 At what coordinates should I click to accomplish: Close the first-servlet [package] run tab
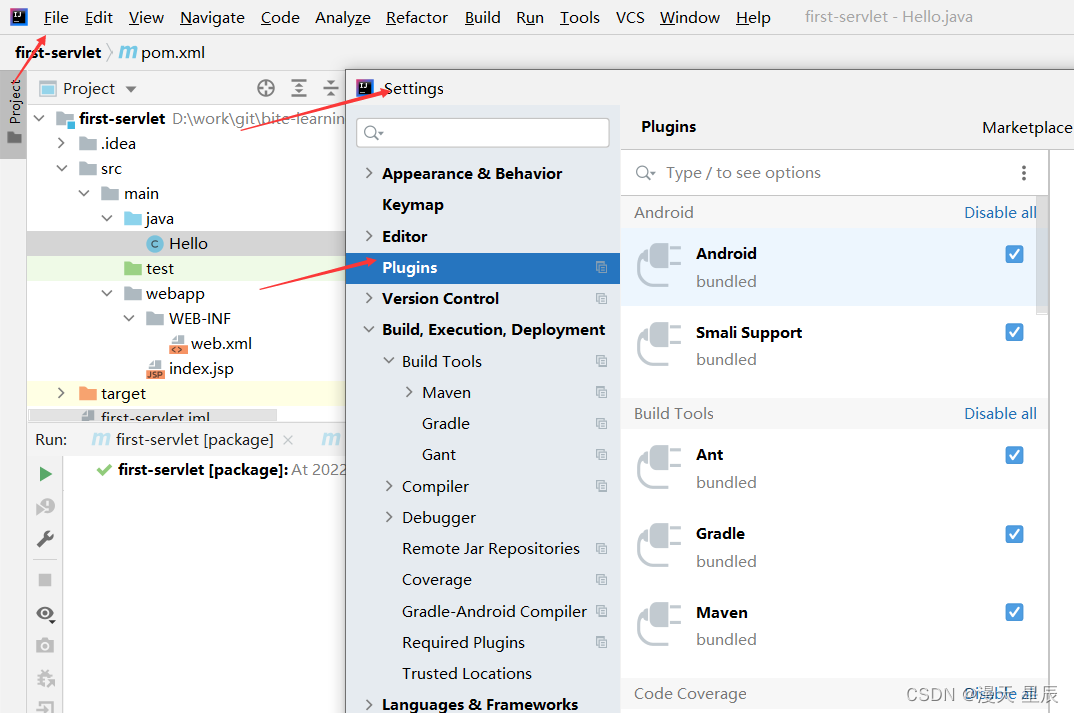288,440
